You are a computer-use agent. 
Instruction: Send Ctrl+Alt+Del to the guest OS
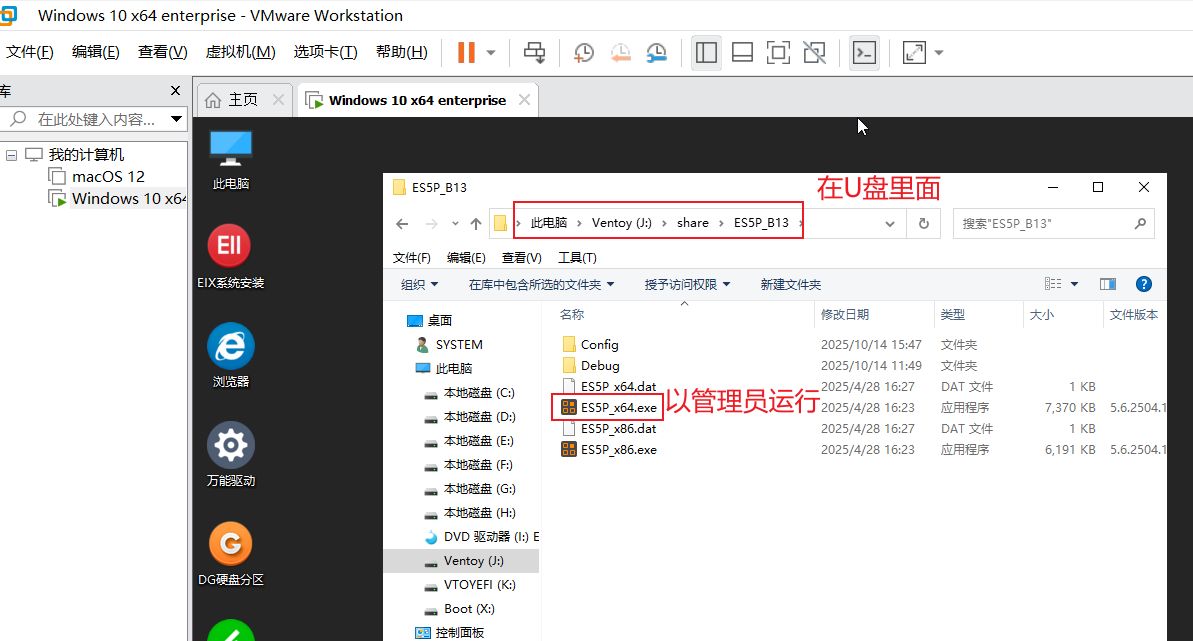[534, 52]
